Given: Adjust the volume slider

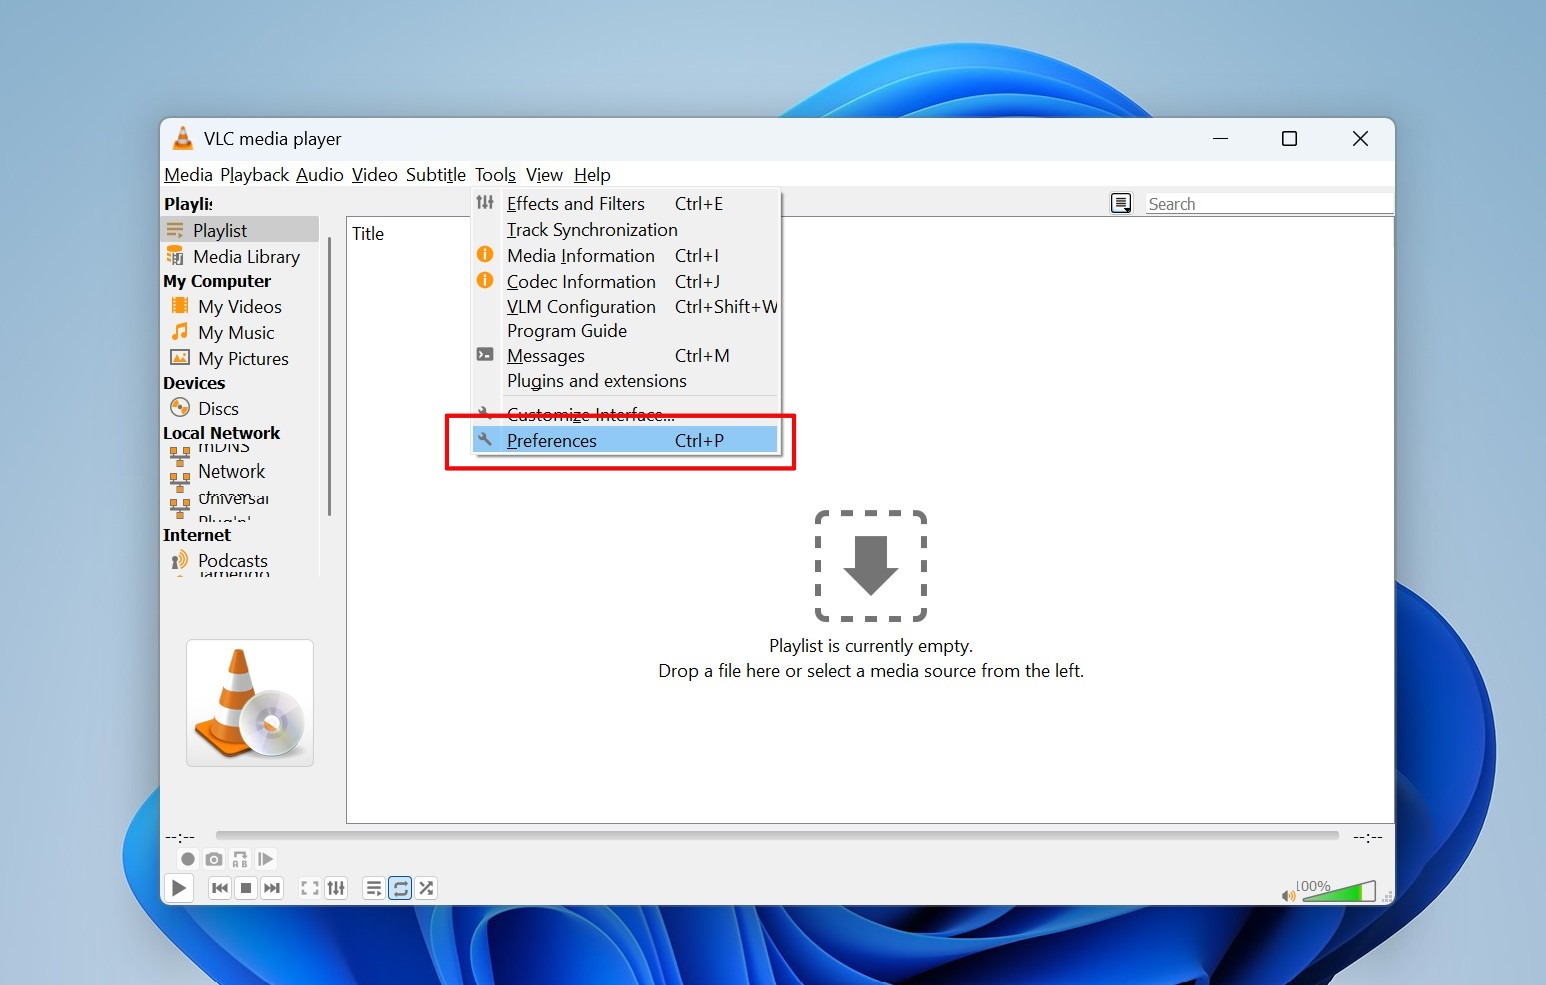Looking at the screenshot, I should (1338, 891).
